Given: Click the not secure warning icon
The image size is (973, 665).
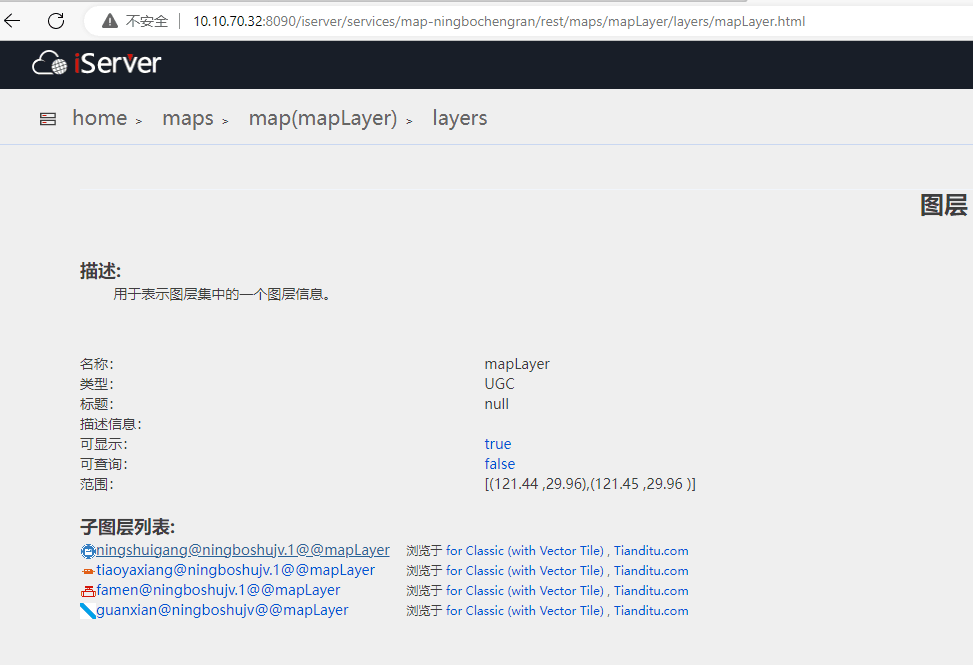Looking at the screenshot, I should click(x=109, y=21).
